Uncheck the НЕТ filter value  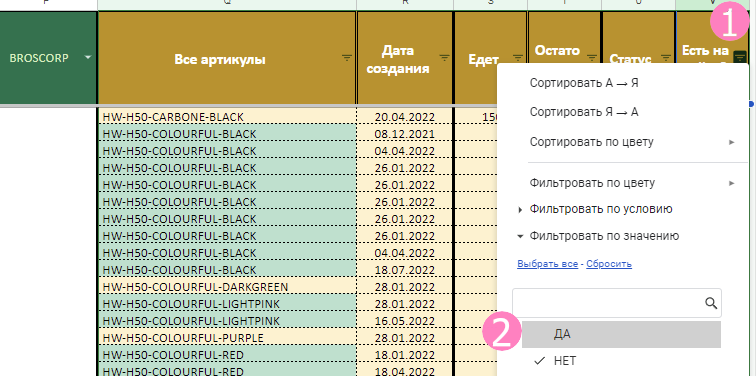tap(621, 361)
